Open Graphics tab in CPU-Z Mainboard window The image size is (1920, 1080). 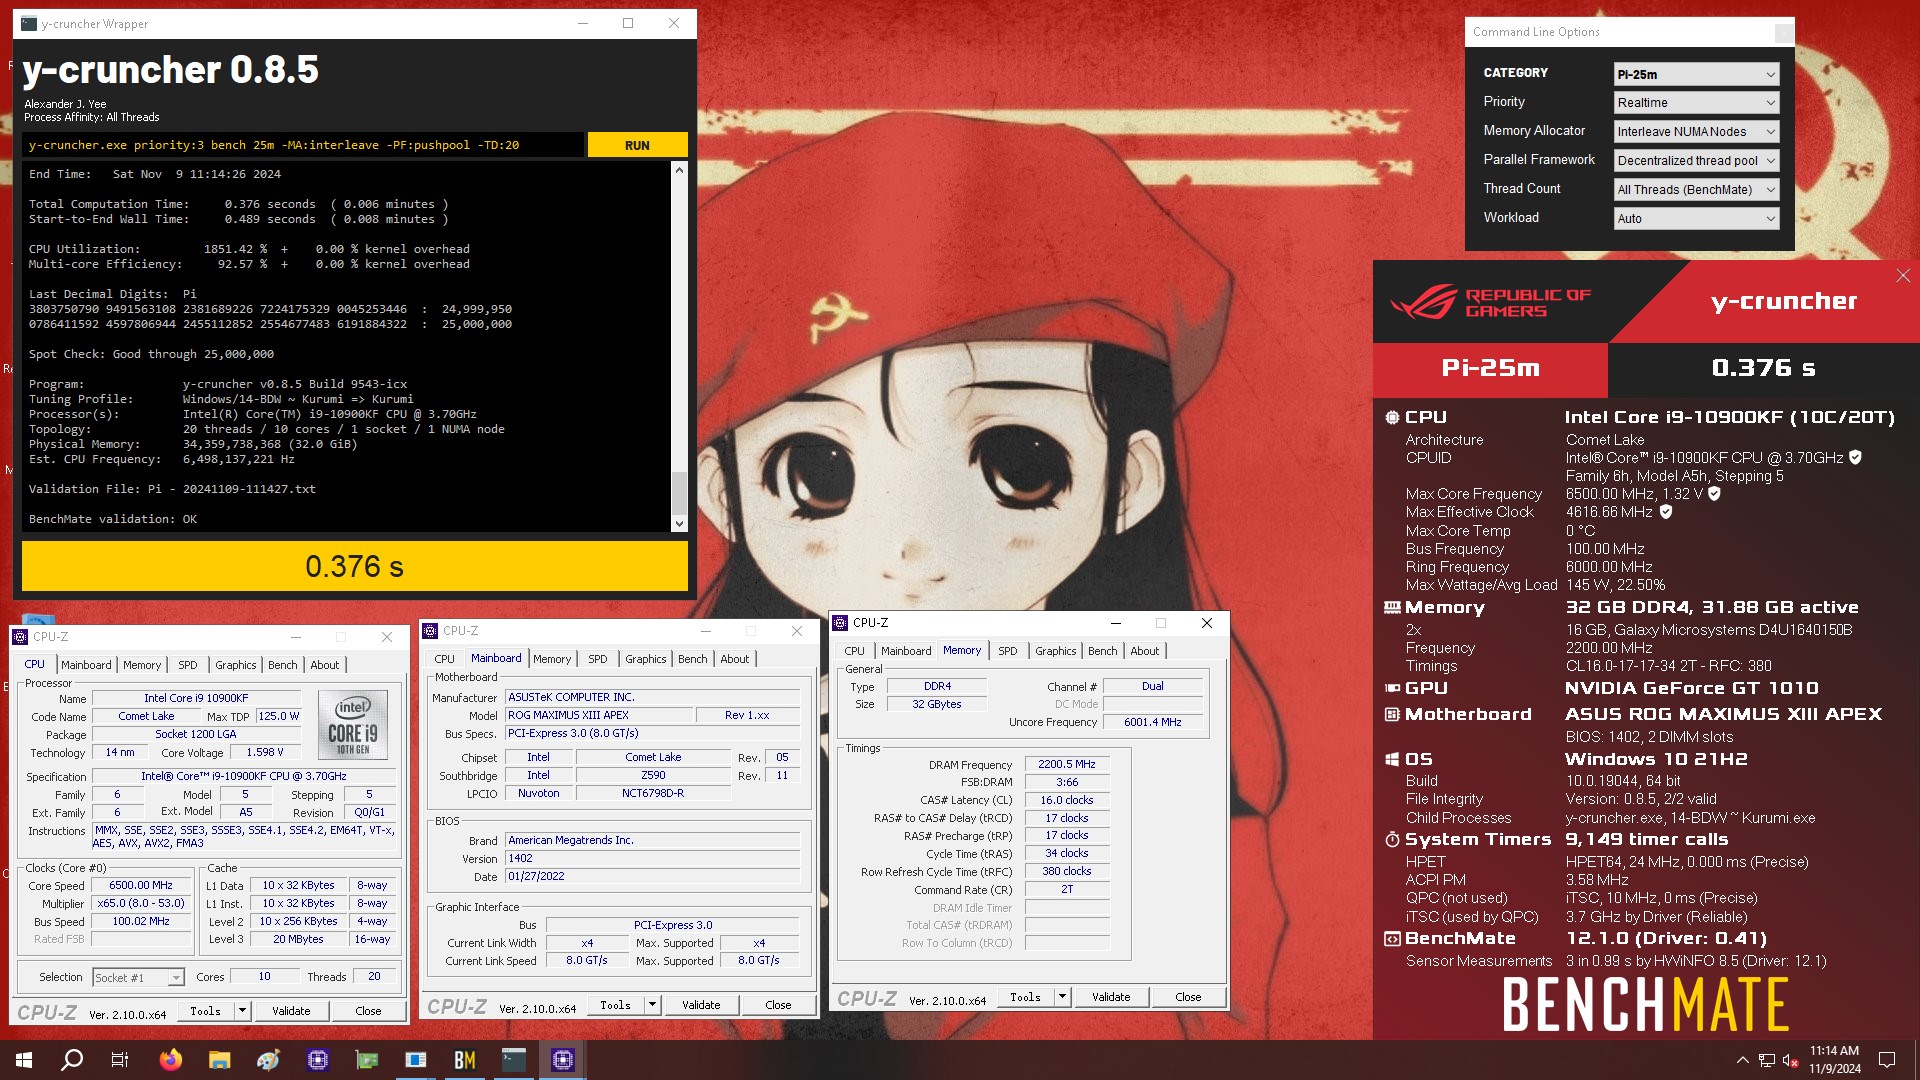tap(645, 659)
